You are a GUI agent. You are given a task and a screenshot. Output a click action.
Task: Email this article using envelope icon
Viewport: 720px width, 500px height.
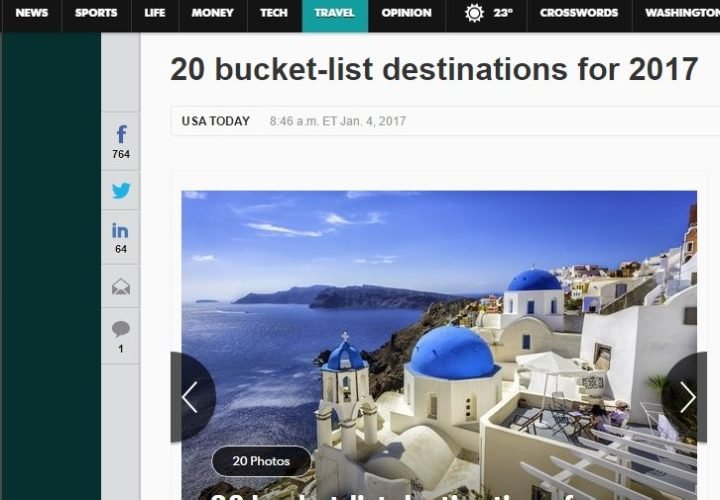pyautogui.click(x=121, y=287)
